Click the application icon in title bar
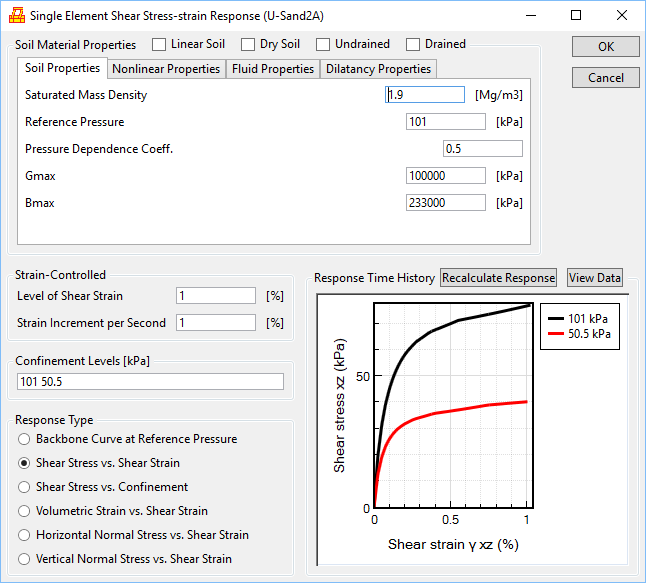The height and width of the screenshot is (583, 646). (x=16, y=16)
